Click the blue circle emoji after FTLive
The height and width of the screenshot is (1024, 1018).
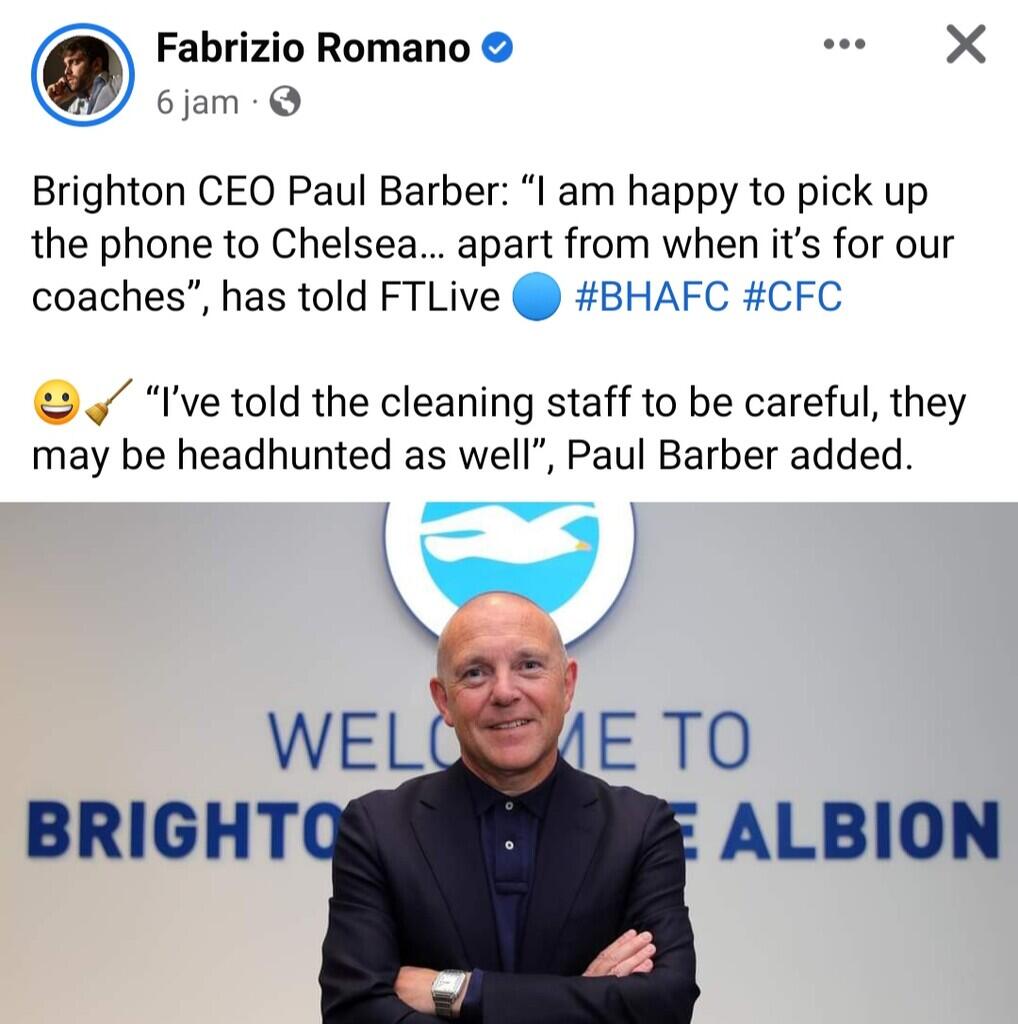click(x=537, y=296)
